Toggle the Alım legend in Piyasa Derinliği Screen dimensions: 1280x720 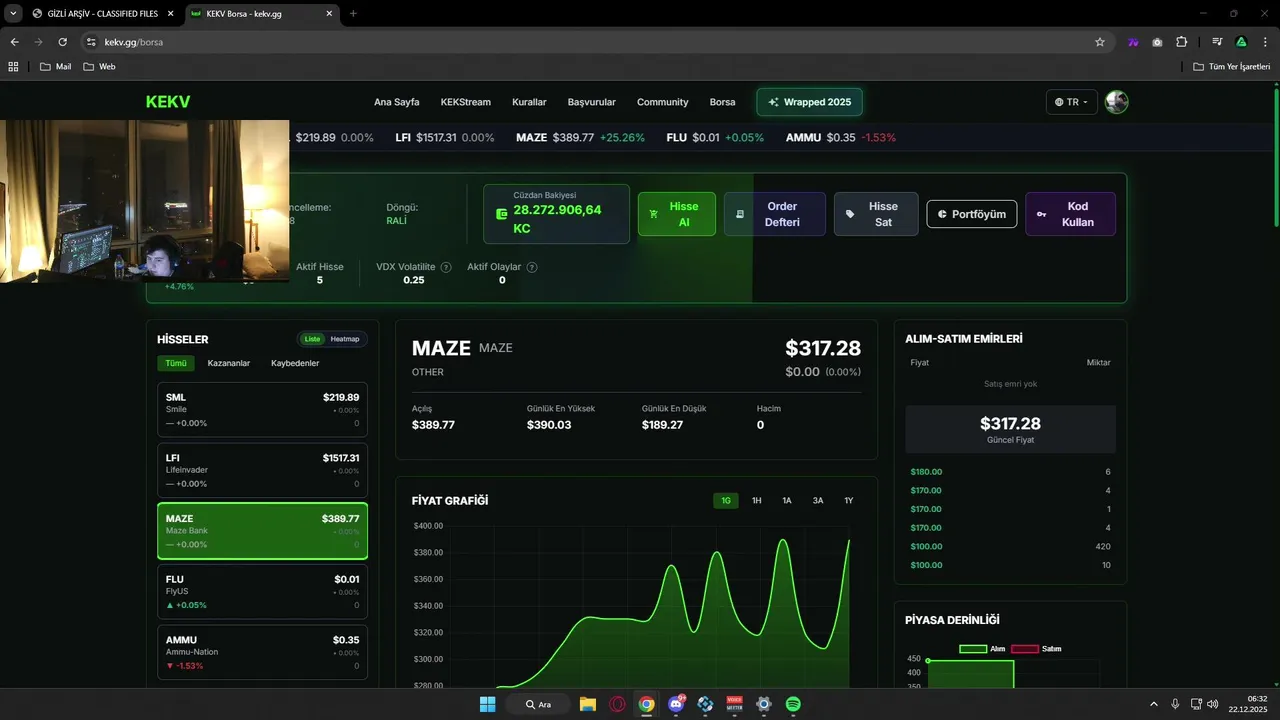[982, 649]
